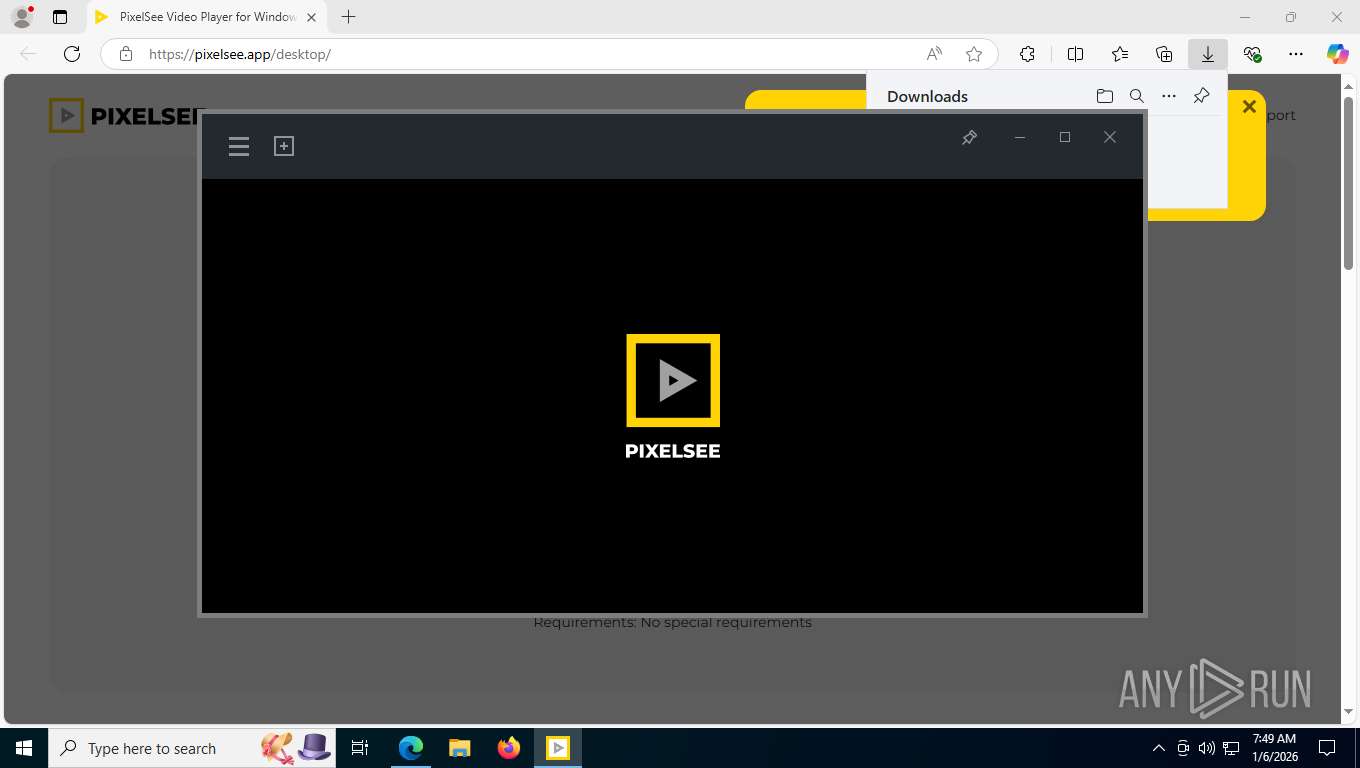Screen dimensions: 1360x768
Task: Click the PIXELSEE logo on the webpage
Action: 127,116
